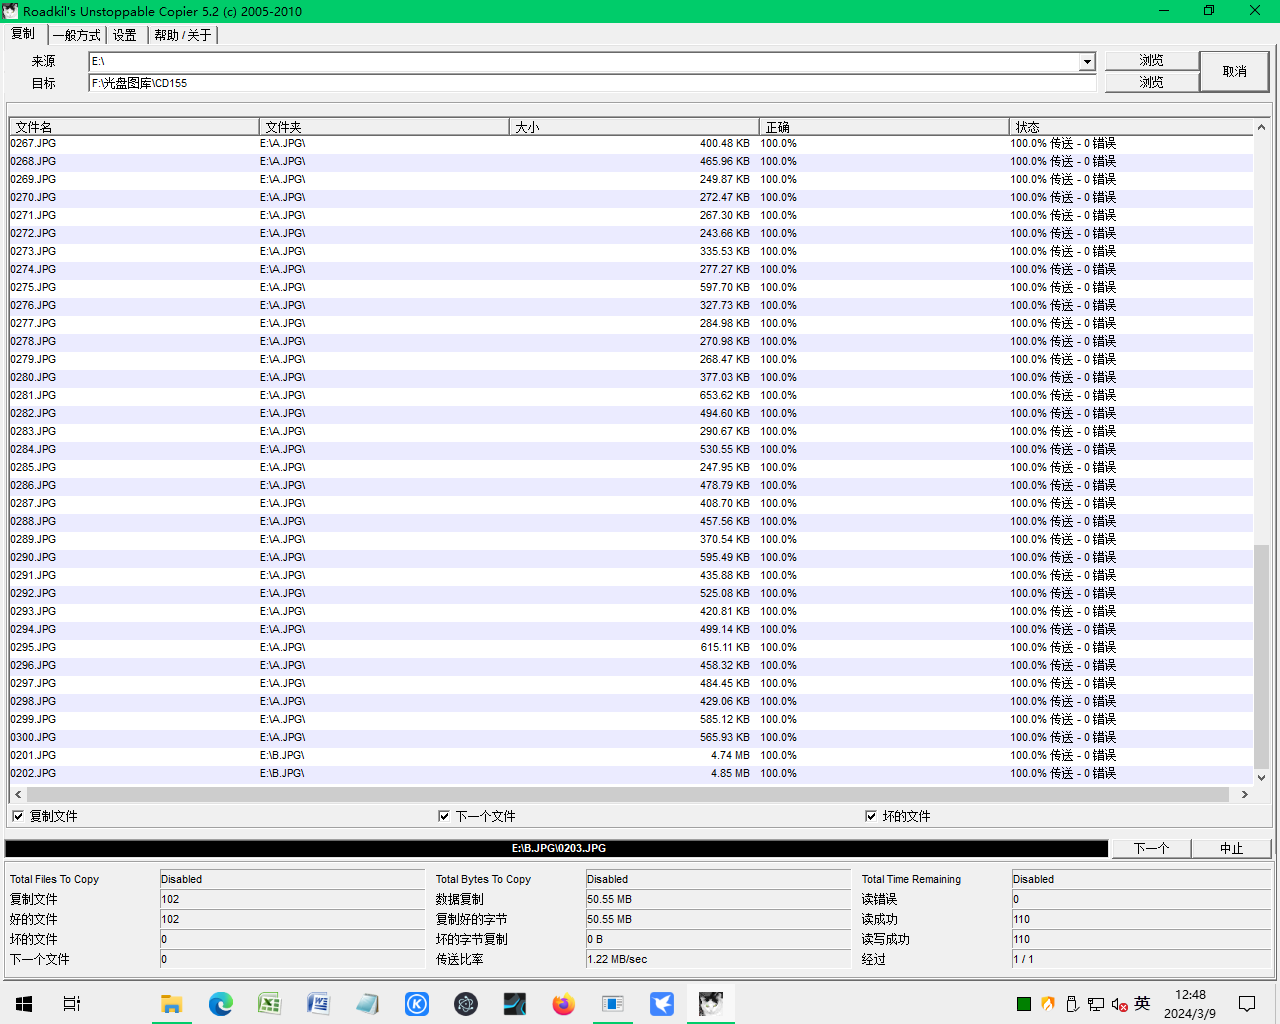Image resolution: width=1280 pixels, height=1024 pixels.
Task: Click the 4.85 MB size cell
Action: (x=730, y=773)
